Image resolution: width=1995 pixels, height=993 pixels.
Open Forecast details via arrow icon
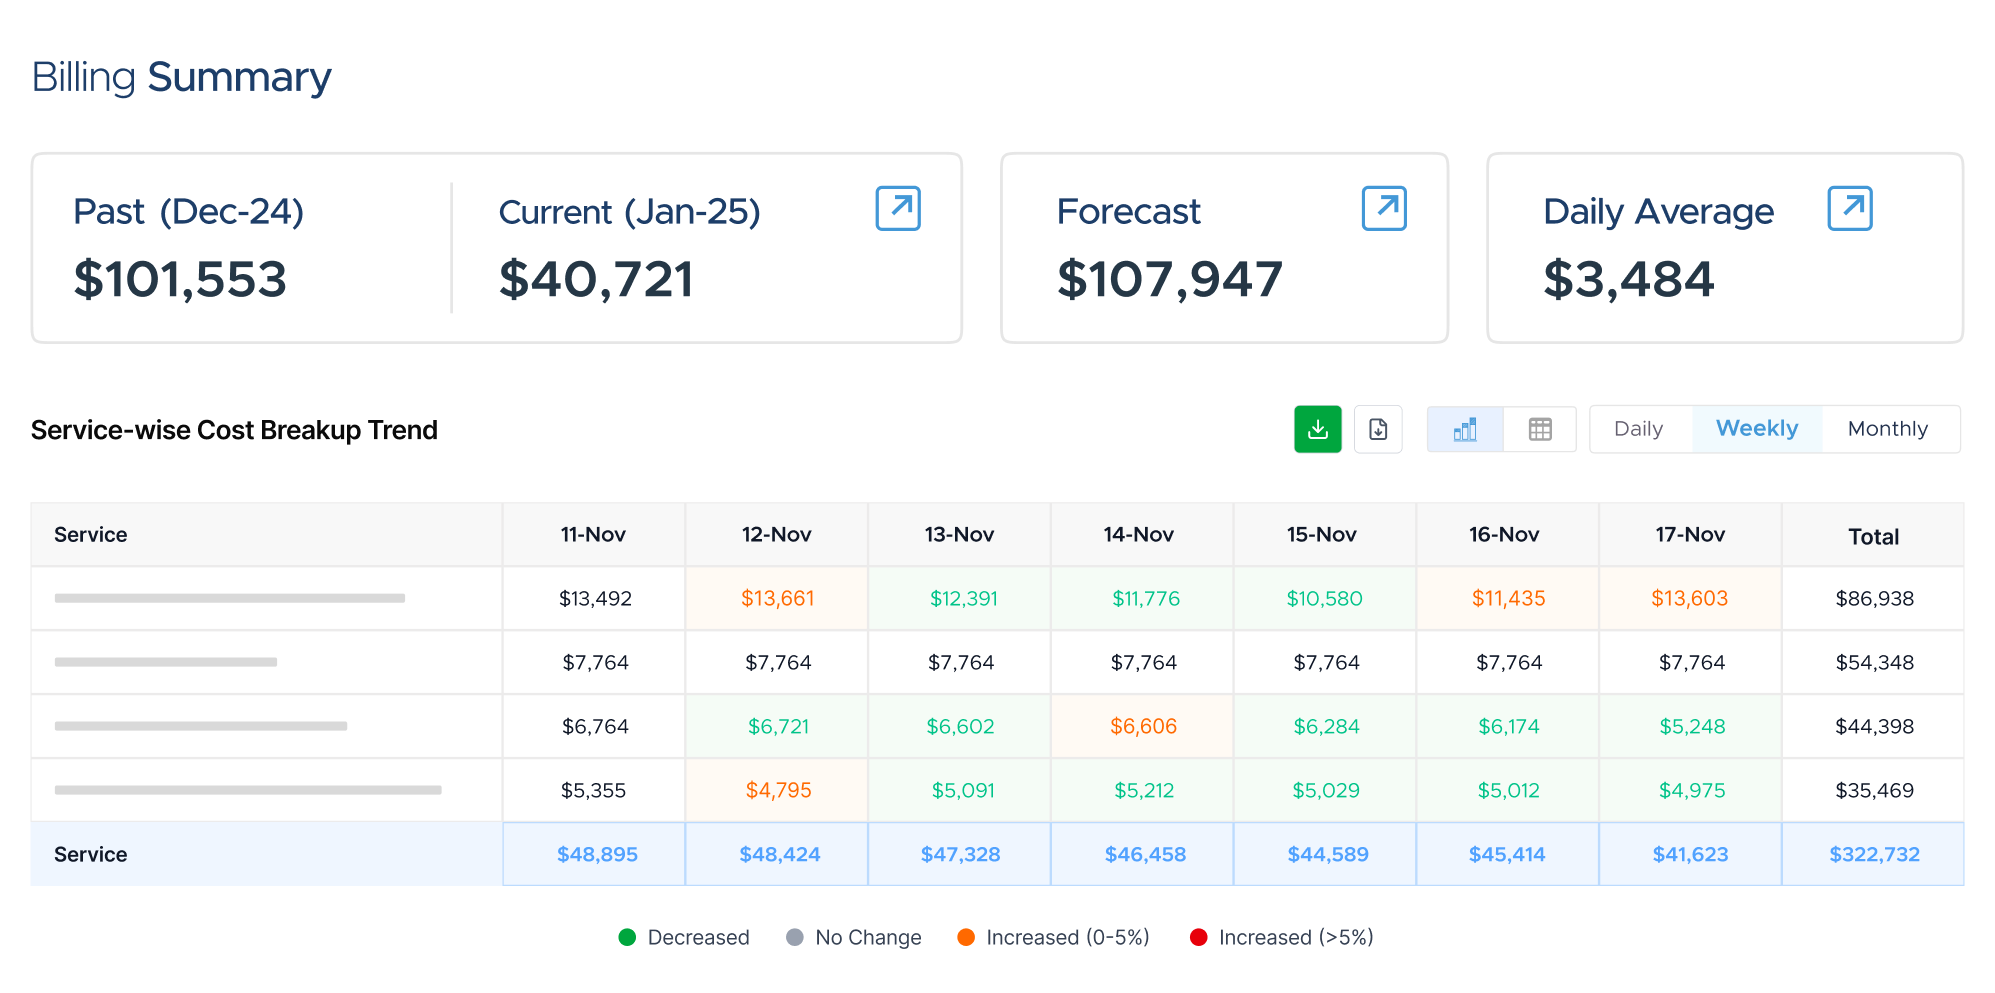(x=1384, y=208)
